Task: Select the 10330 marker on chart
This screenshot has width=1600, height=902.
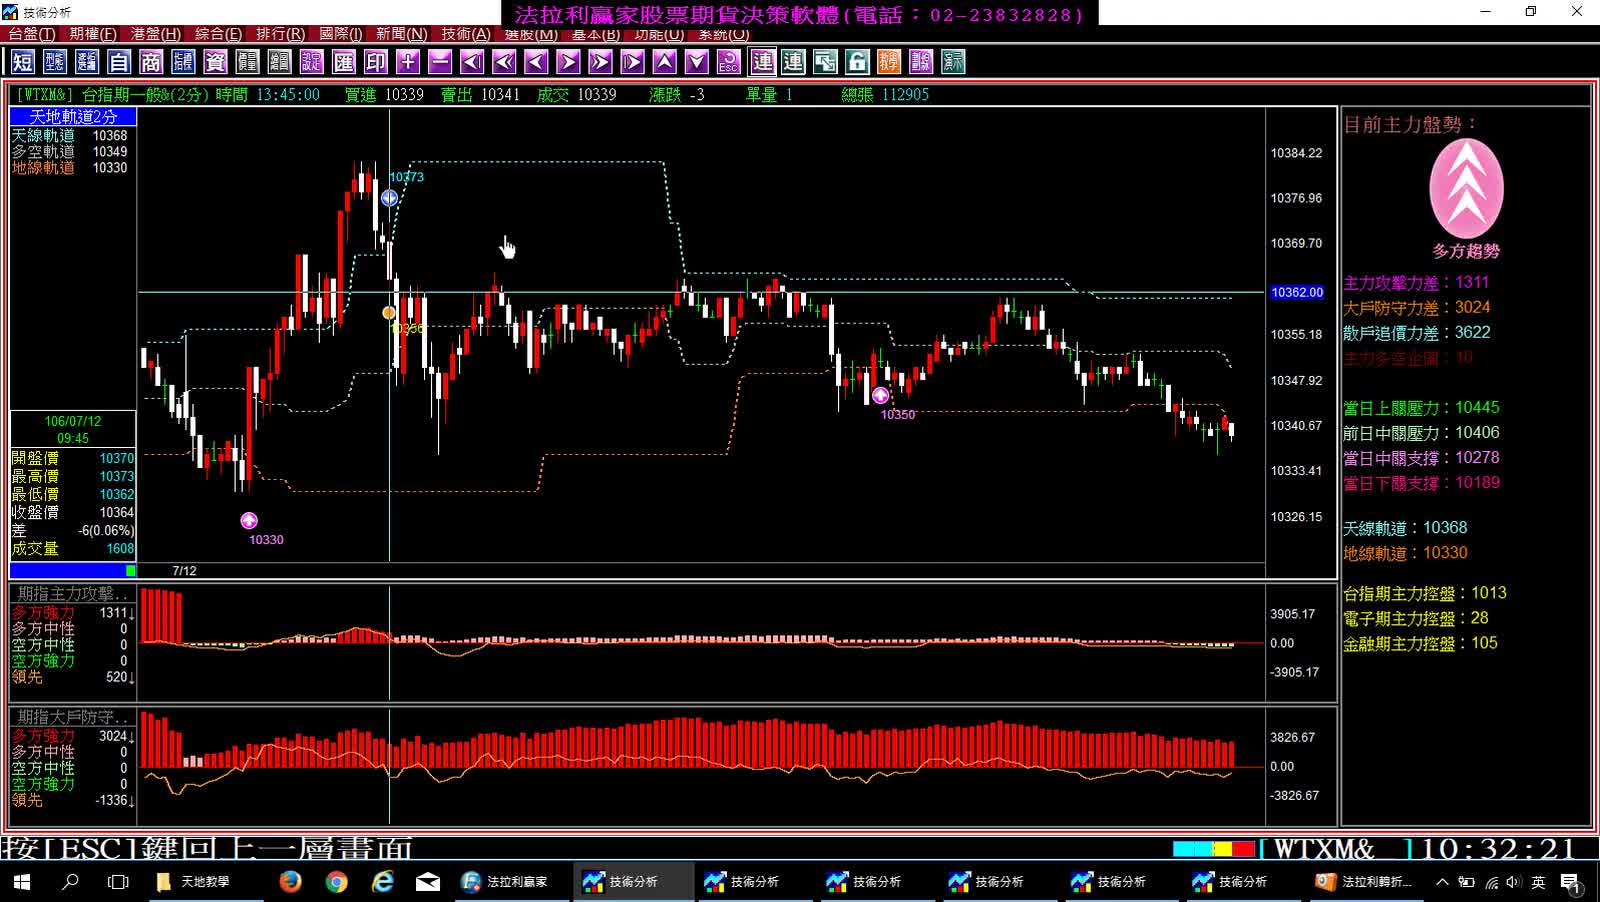Action: pyautogui.click(x=249, y=520)
